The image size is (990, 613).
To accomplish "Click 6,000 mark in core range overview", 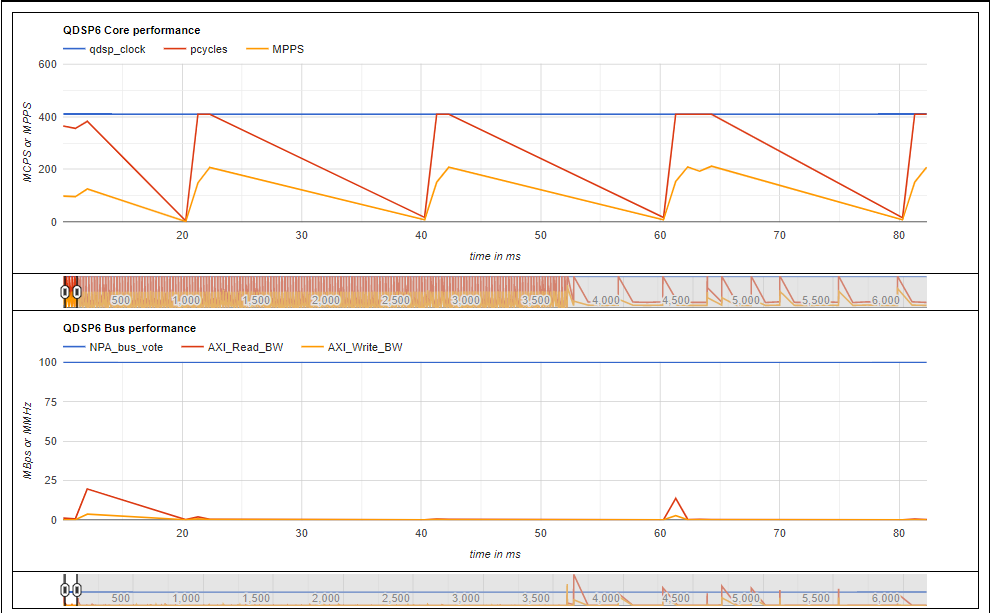I will [885, 301].
